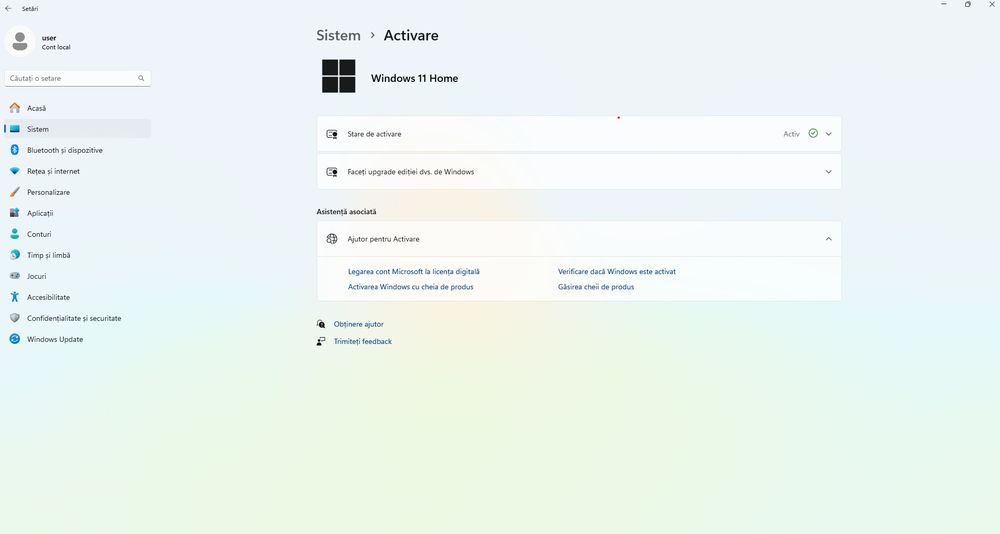1000x534 pixels.
Task: Open Aplicații settings
Action: [78, 213]
